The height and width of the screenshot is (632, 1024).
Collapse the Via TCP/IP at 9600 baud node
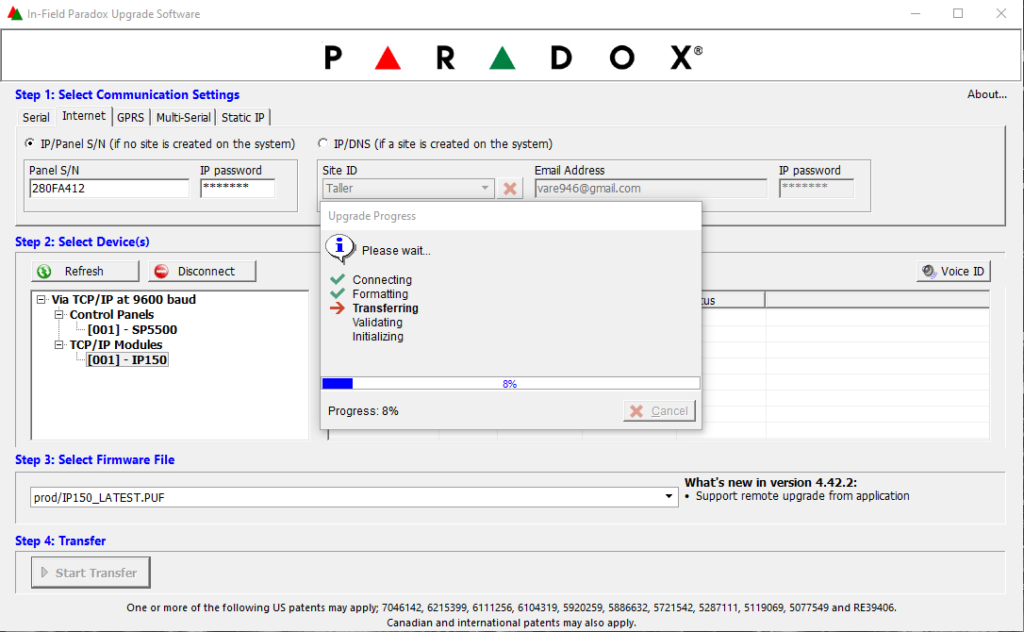pyautogui.click(x=41, y=299)
